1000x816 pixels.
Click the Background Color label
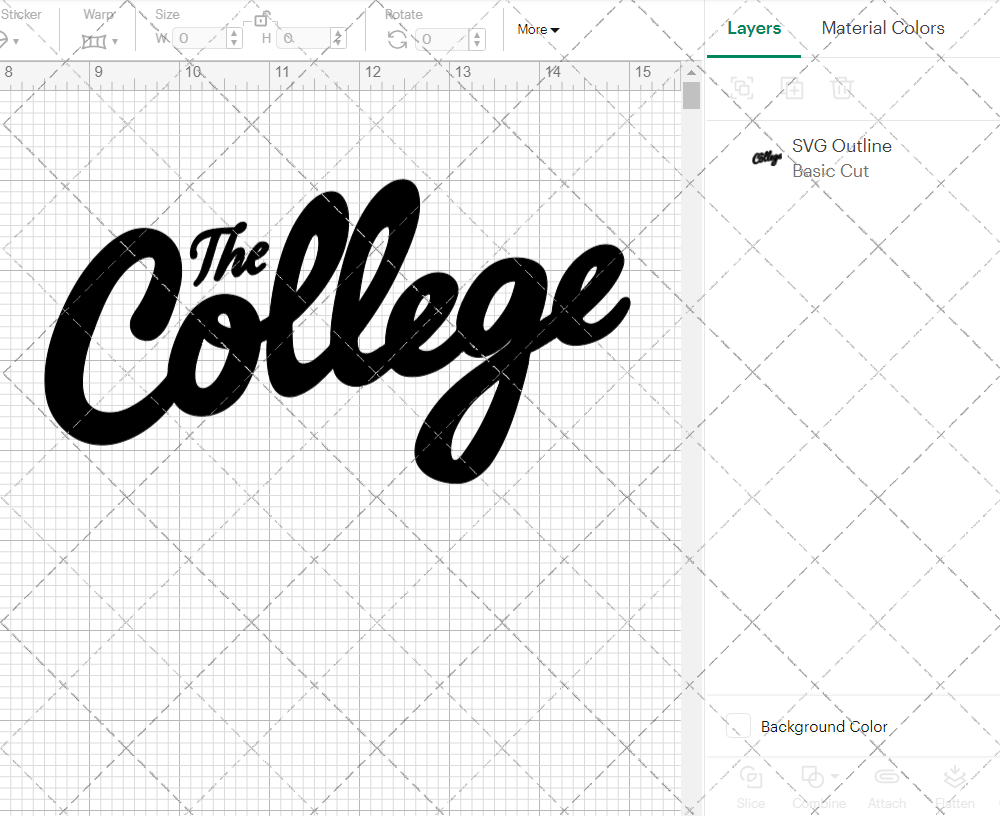point(823,727)
